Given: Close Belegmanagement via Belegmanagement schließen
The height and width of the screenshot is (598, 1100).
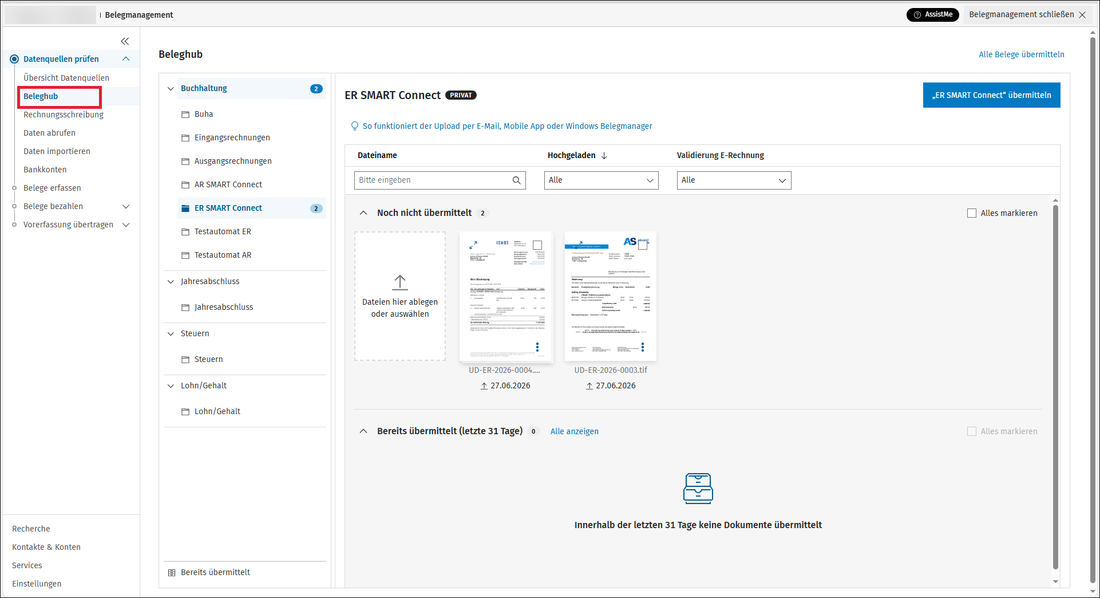Looking at the screenshot, I should pyautogui.click(x=1027, y=15).
